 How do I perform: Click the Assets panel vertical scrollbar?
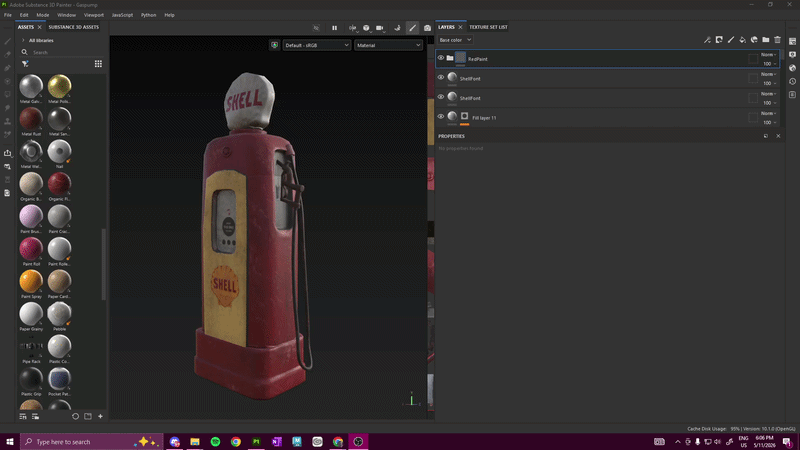coord(104,264)
